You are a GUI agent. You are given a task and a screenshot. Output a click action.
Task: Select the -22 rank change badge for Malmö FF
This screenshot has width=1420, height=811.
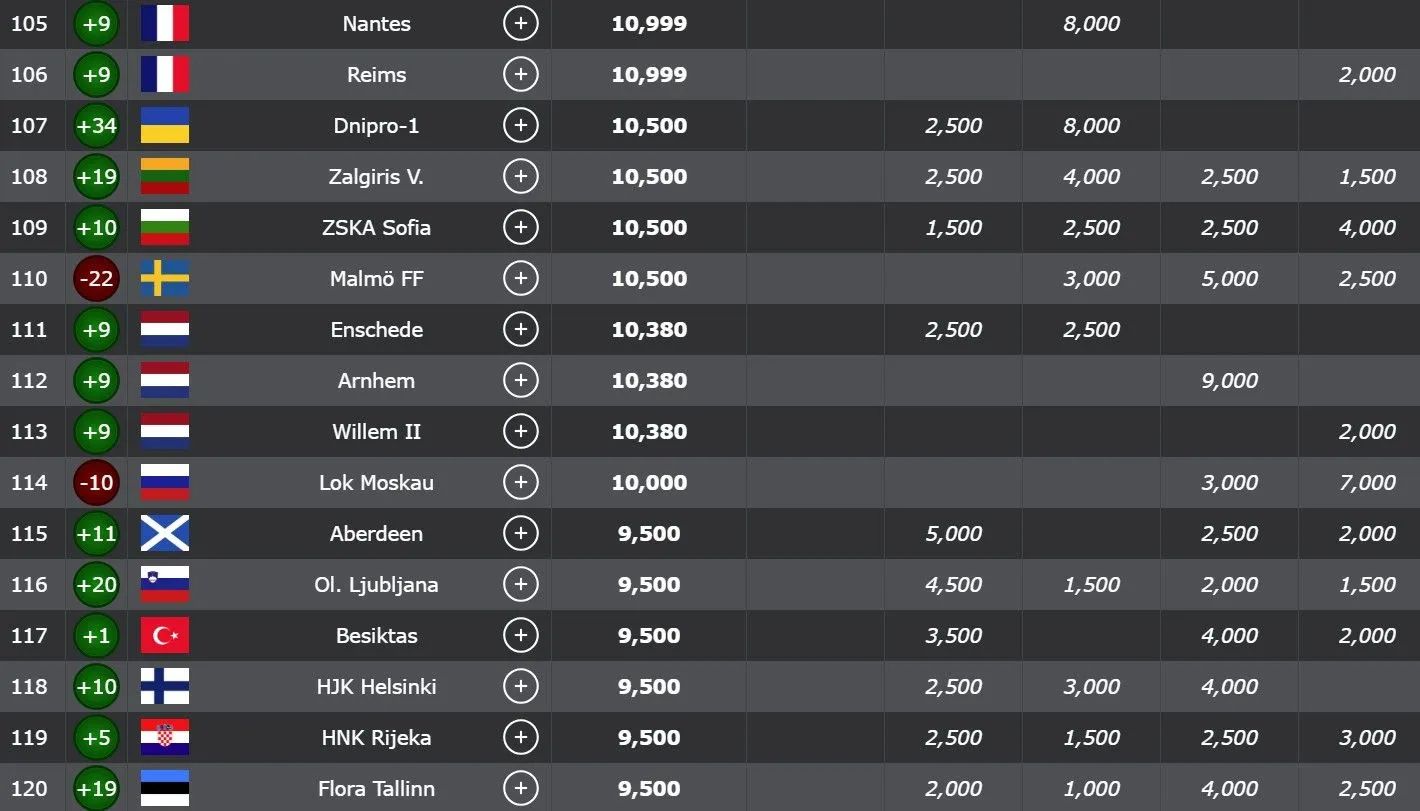97,278
